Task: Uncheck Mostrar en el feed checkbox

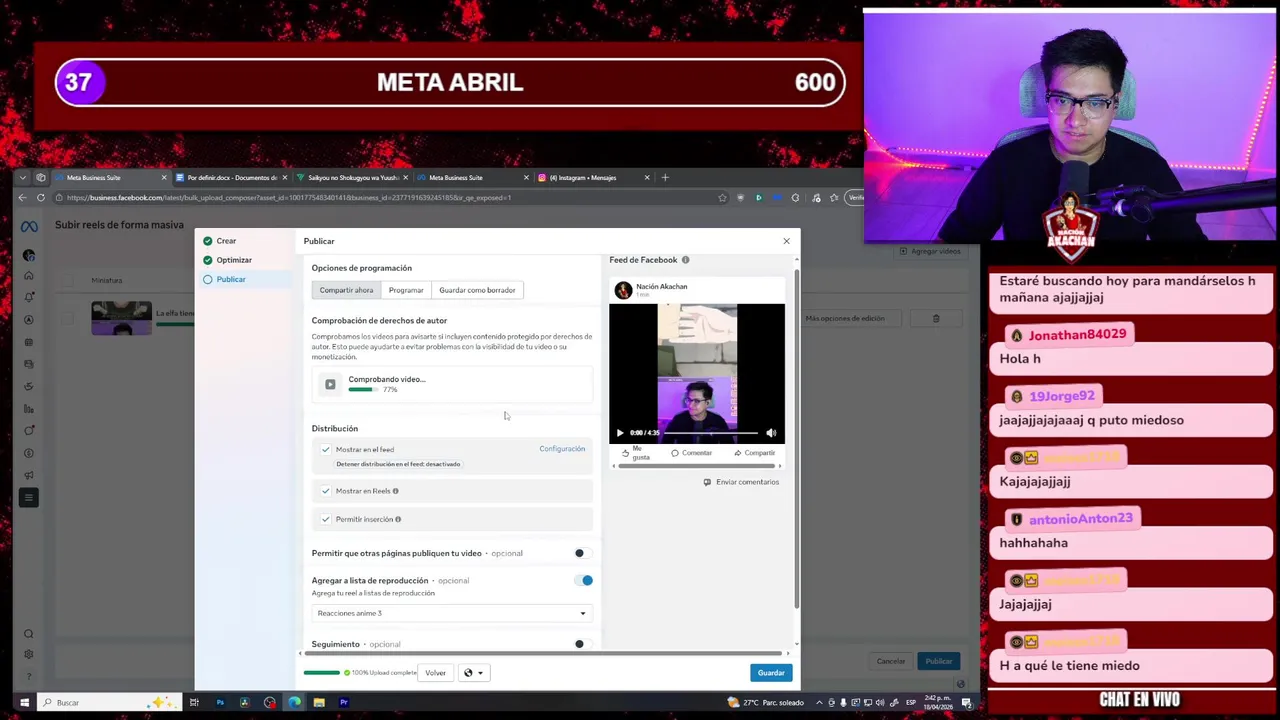Action: (x=325, y=449)
